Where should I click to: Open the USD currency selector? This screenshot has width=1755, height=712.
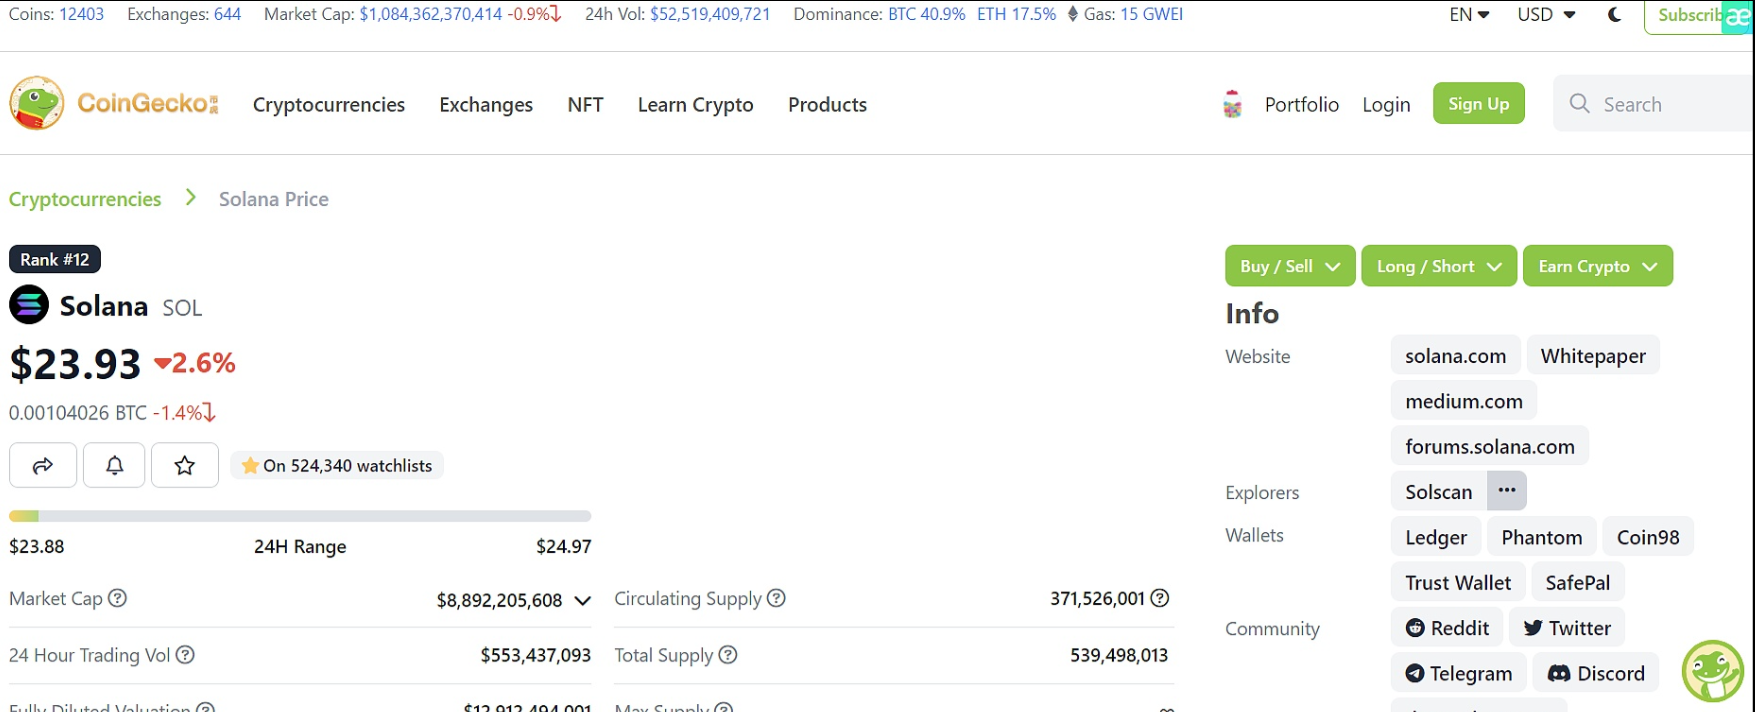point(1545,15)
